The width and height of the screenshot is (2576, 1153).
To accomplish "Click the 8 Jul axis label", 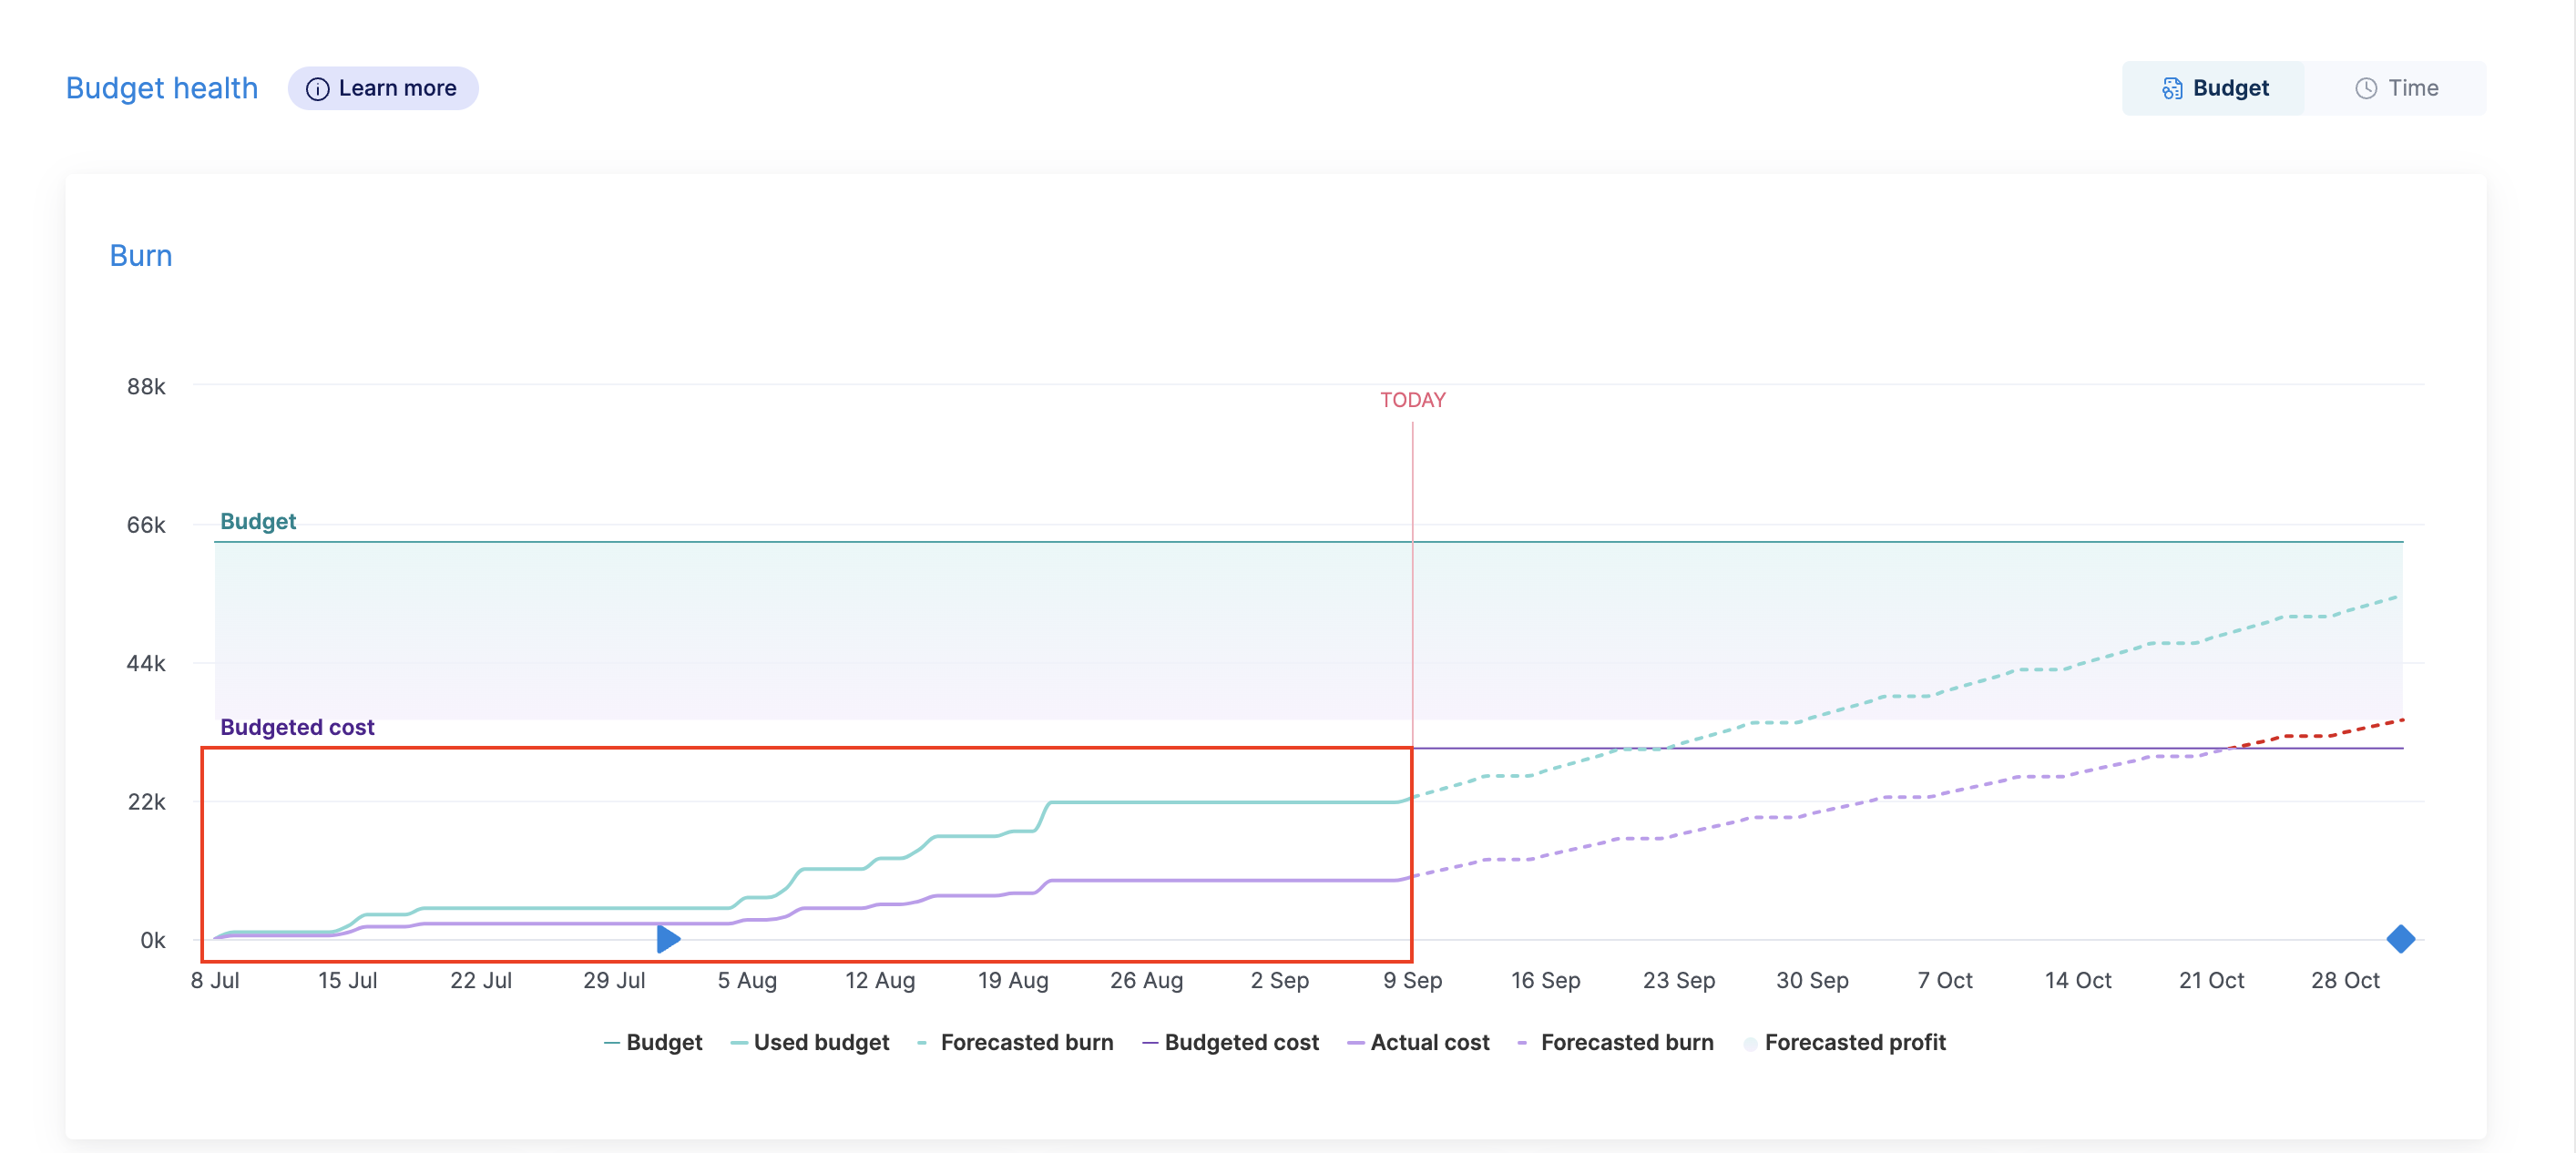I will [215, 980].
